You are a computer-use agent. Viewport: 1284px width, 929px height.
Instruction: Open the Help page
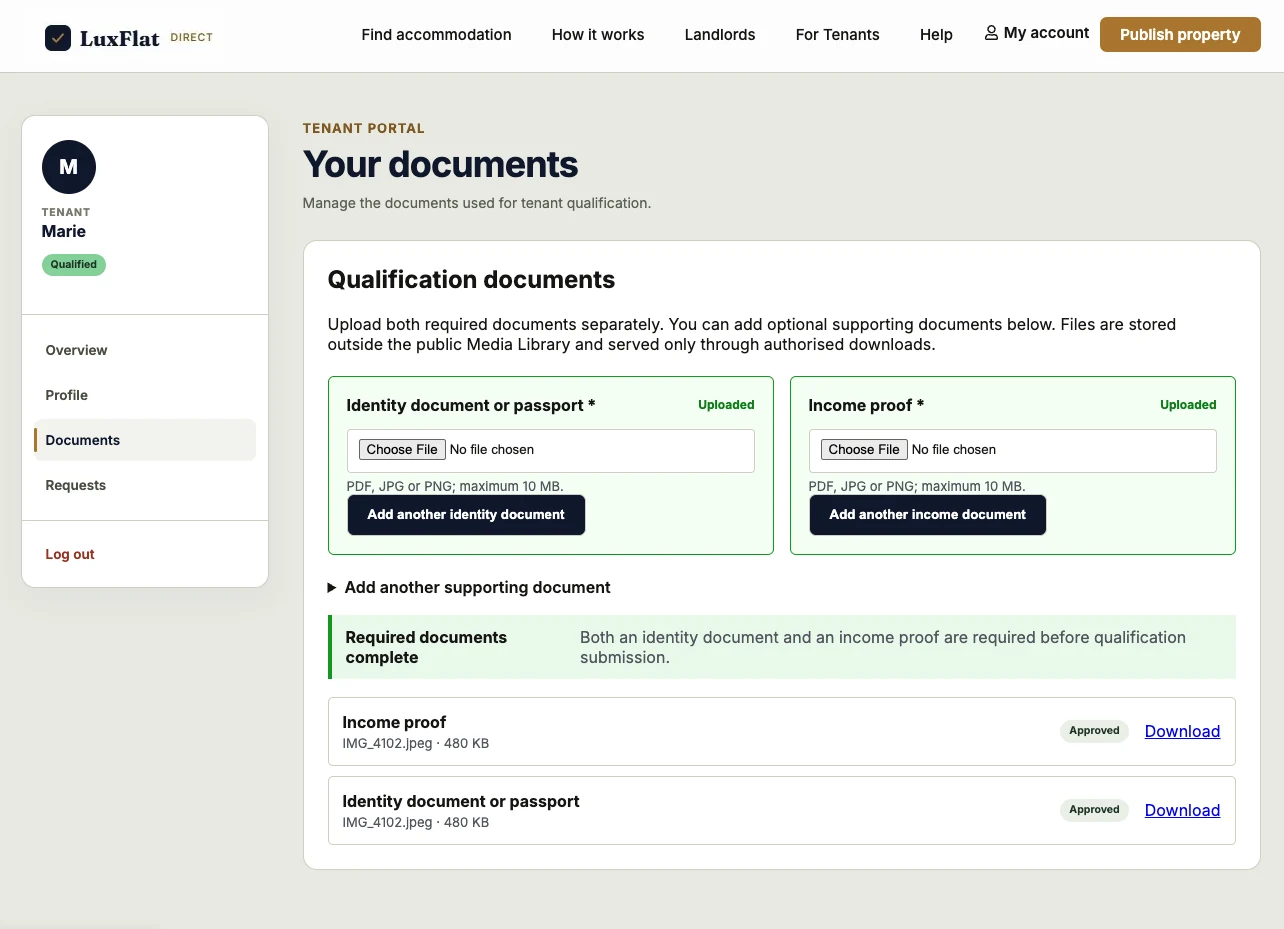[x=936, y=35]
